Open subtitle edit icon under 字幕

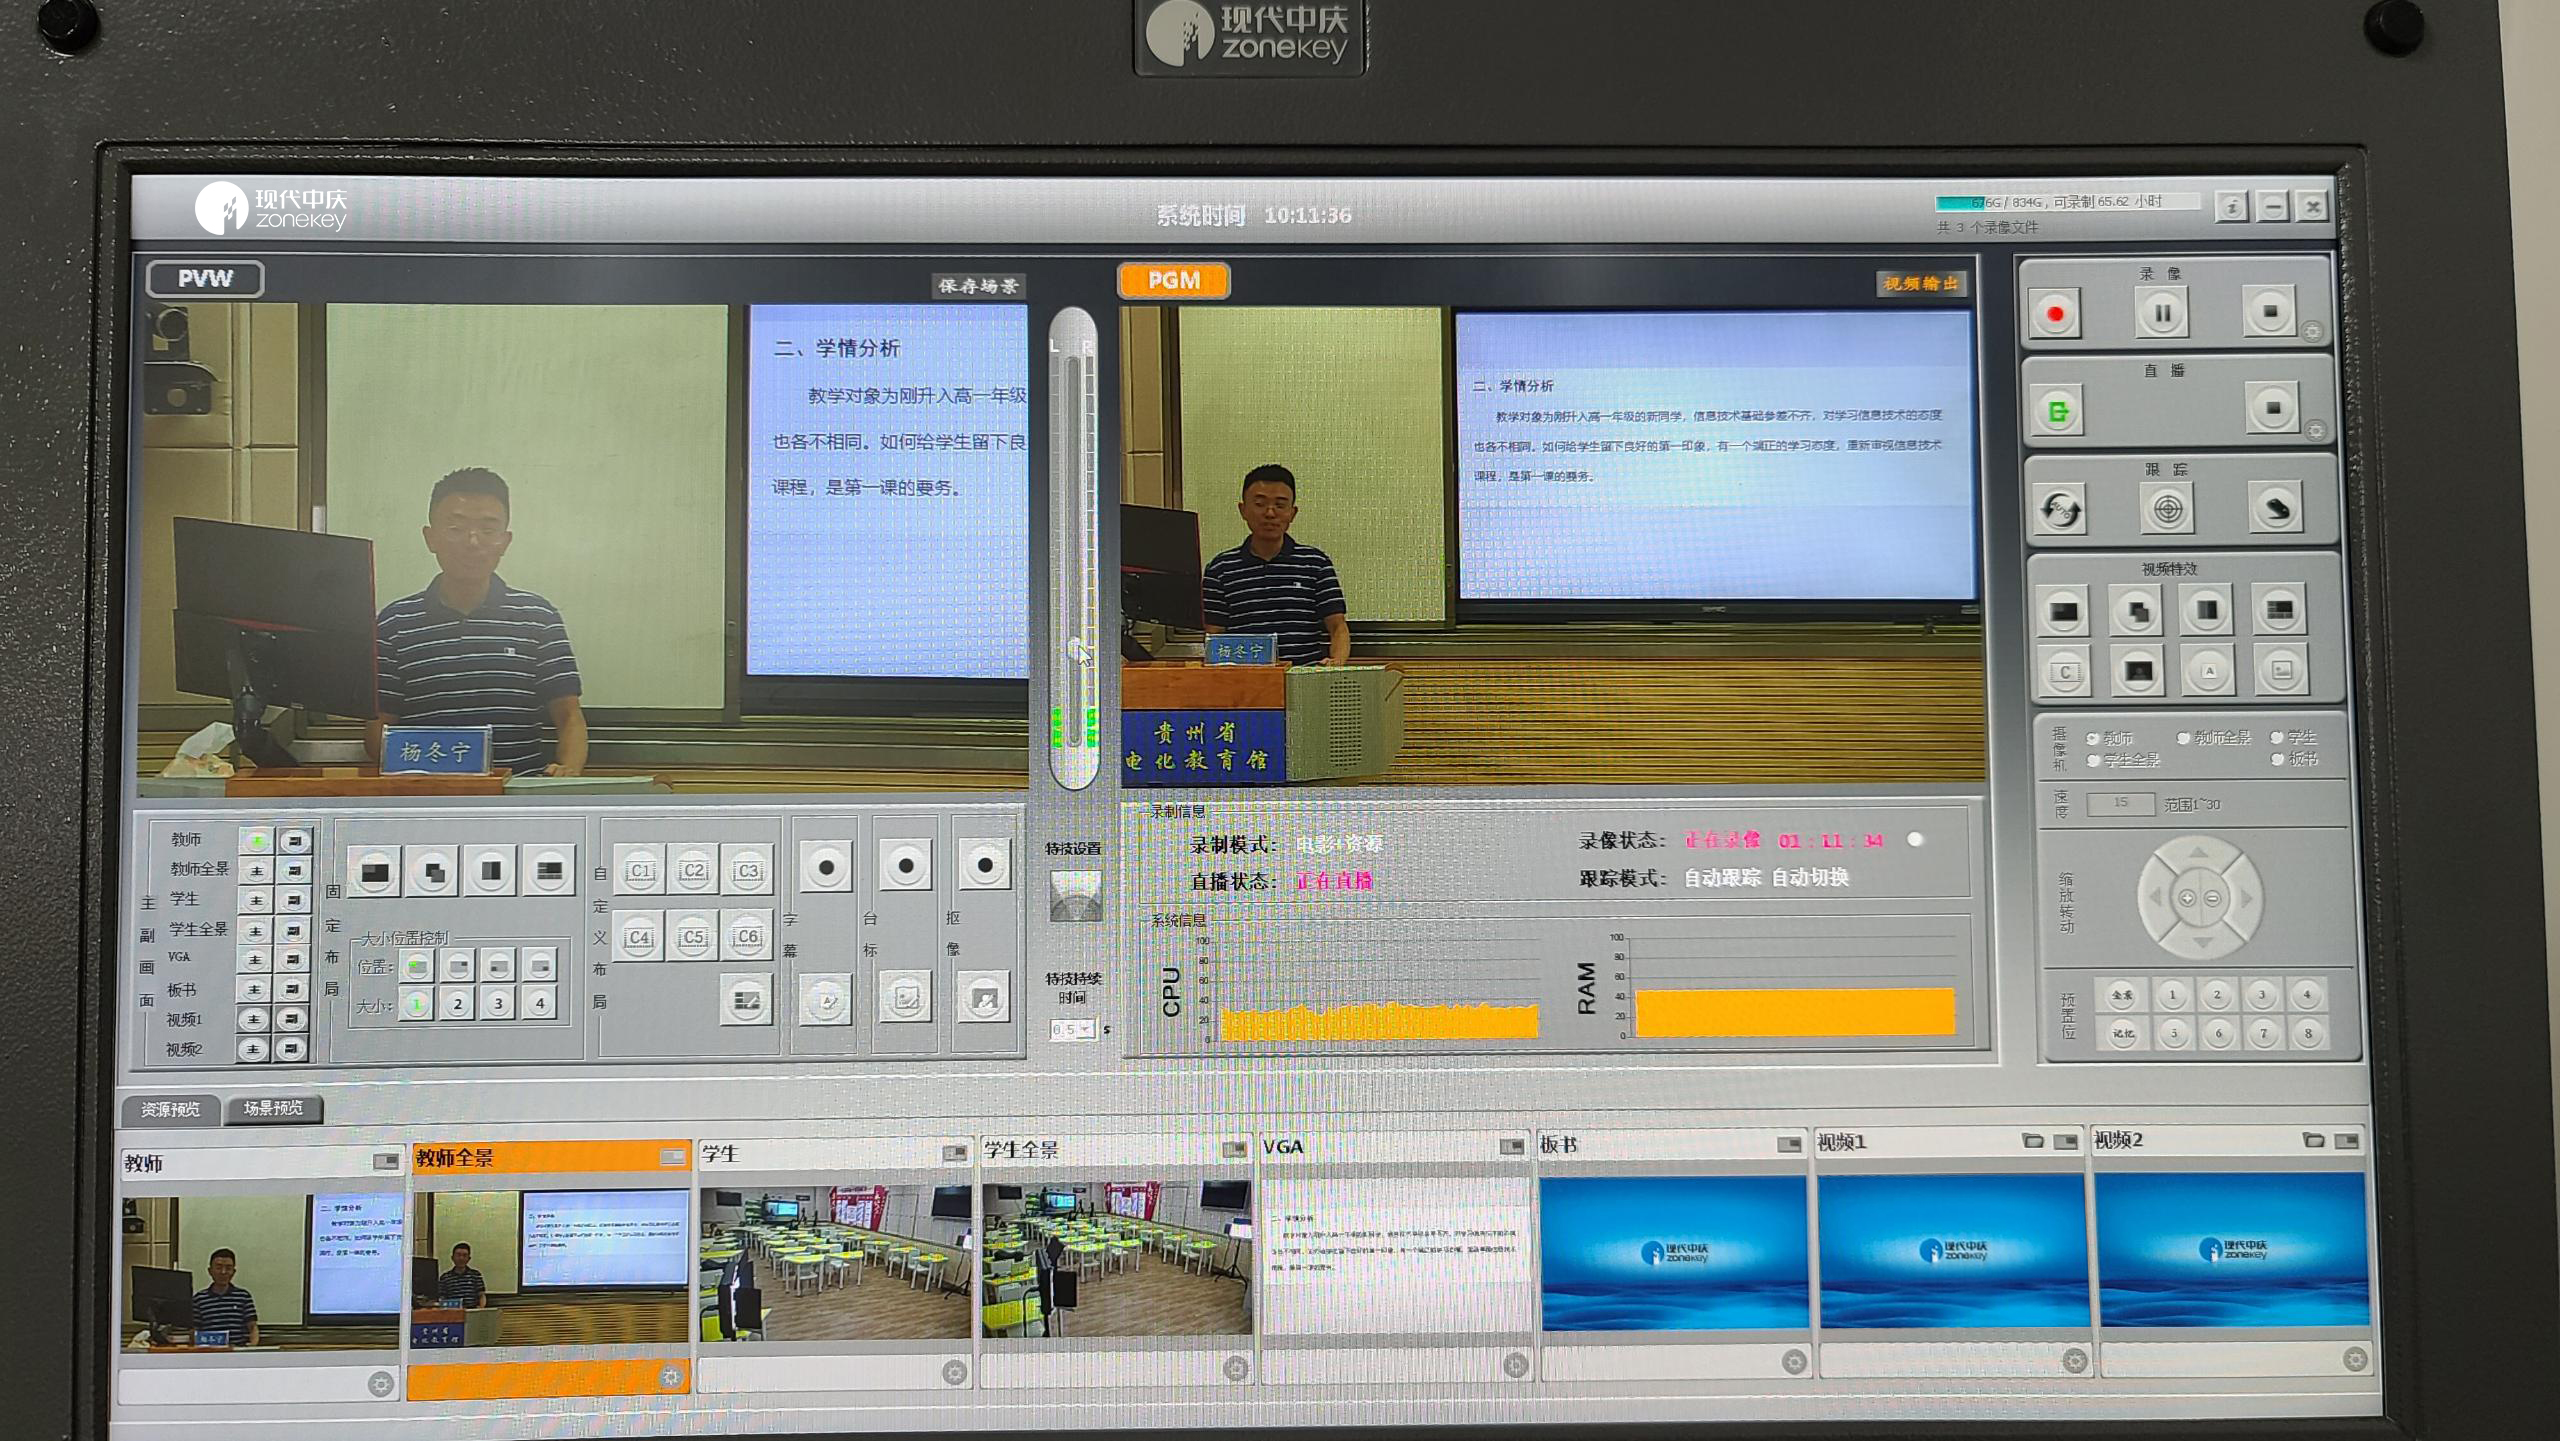[825, 999]
